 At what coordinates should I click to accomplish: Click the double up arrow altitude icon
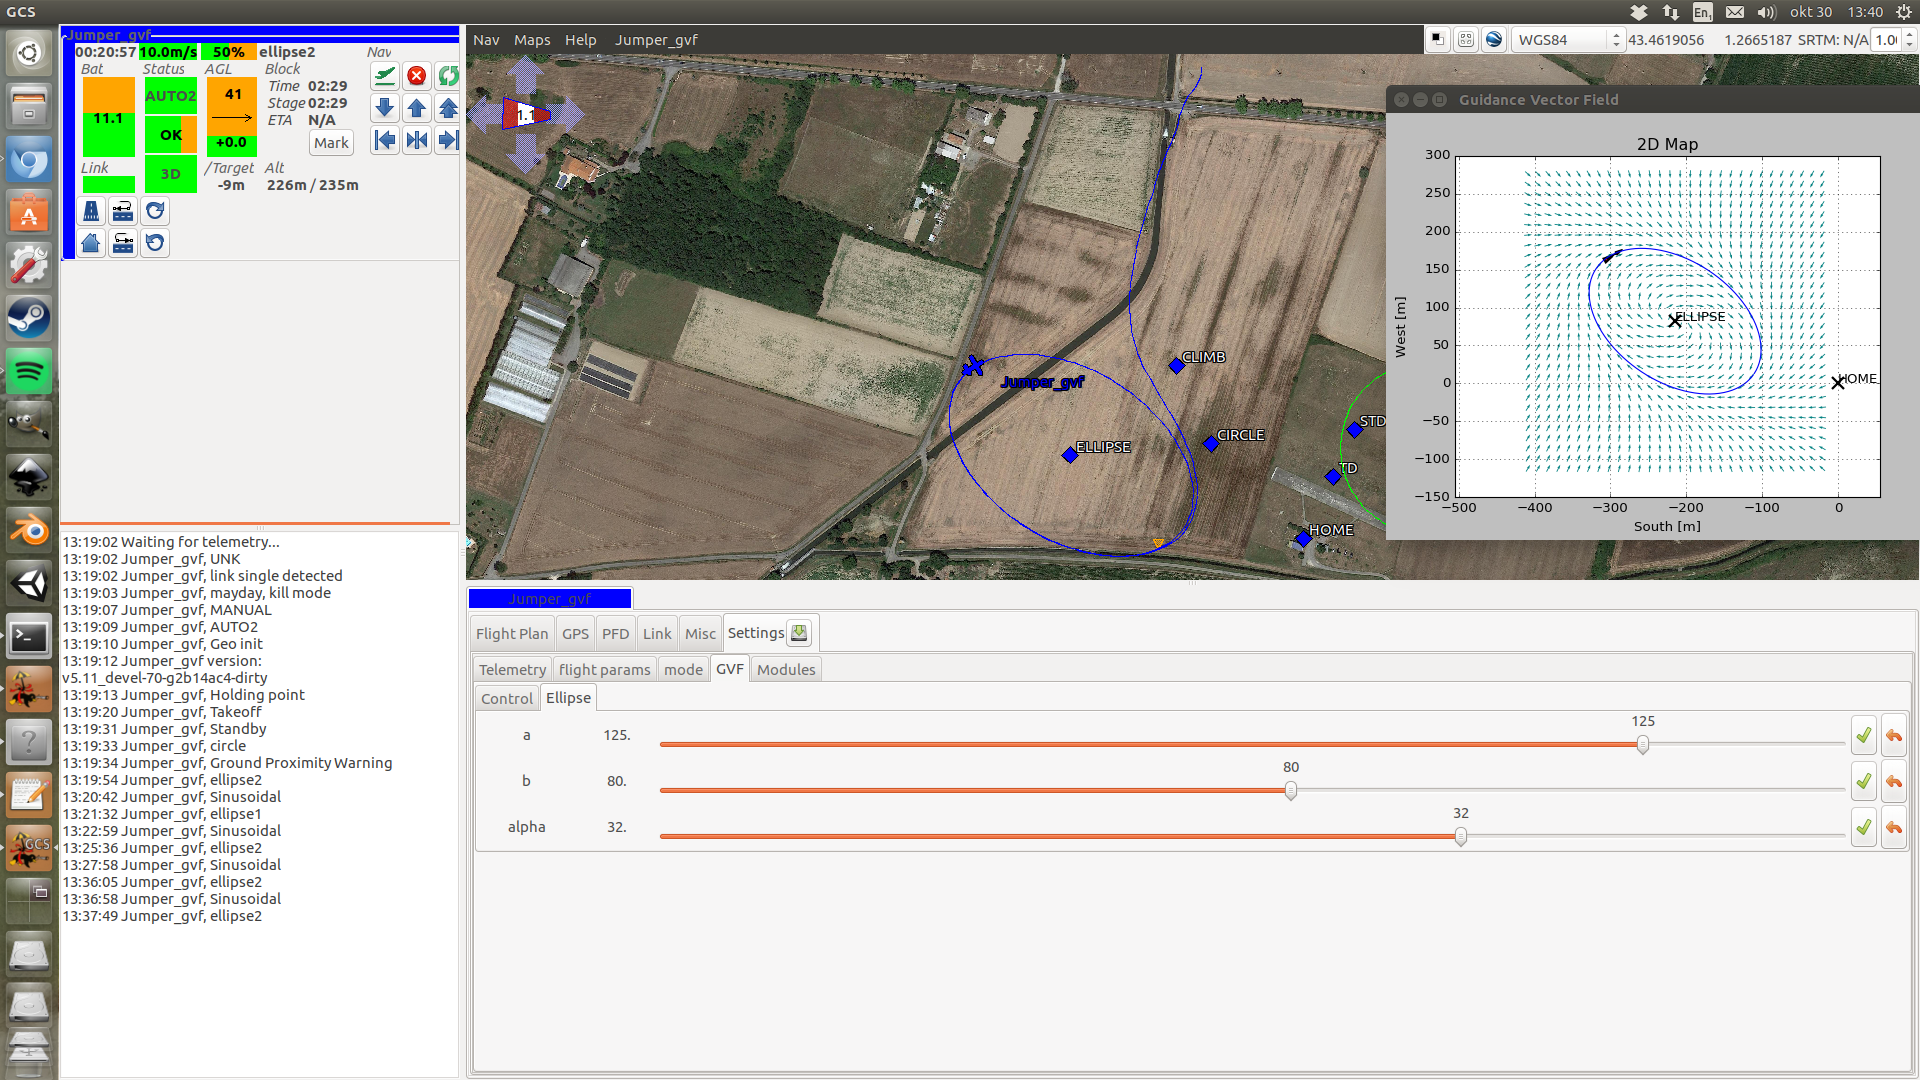coord(449,108)
